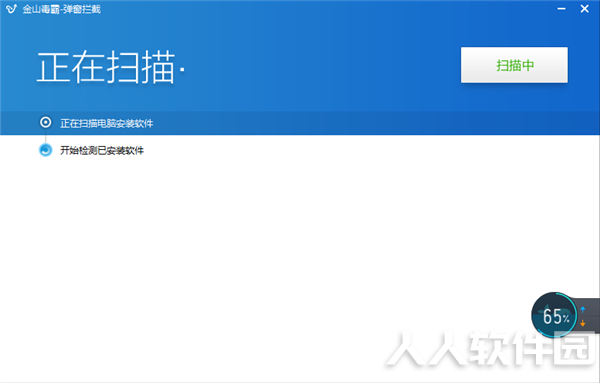
Task: Close the 金山毒霸 popup blocker window
Action: pyautogui.click(x=584, y=9)
